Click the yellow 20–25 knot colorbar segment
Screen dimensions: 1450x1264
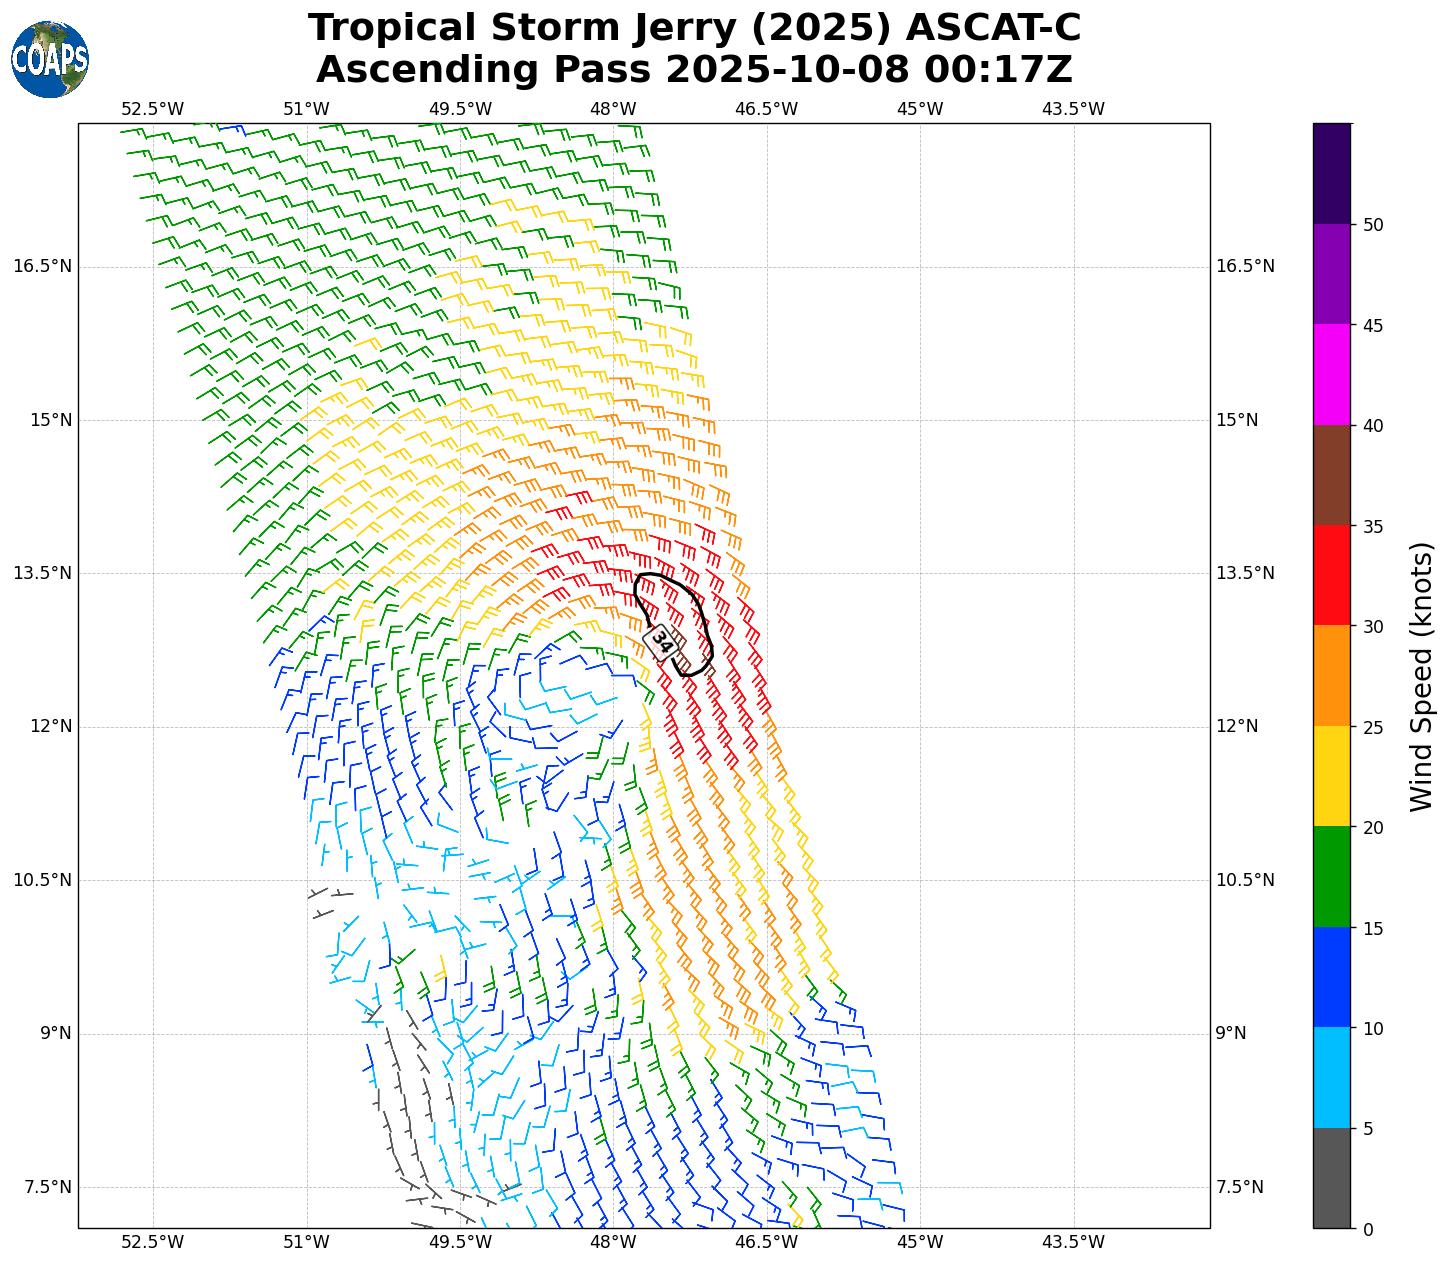click(x=1331, y=776)
